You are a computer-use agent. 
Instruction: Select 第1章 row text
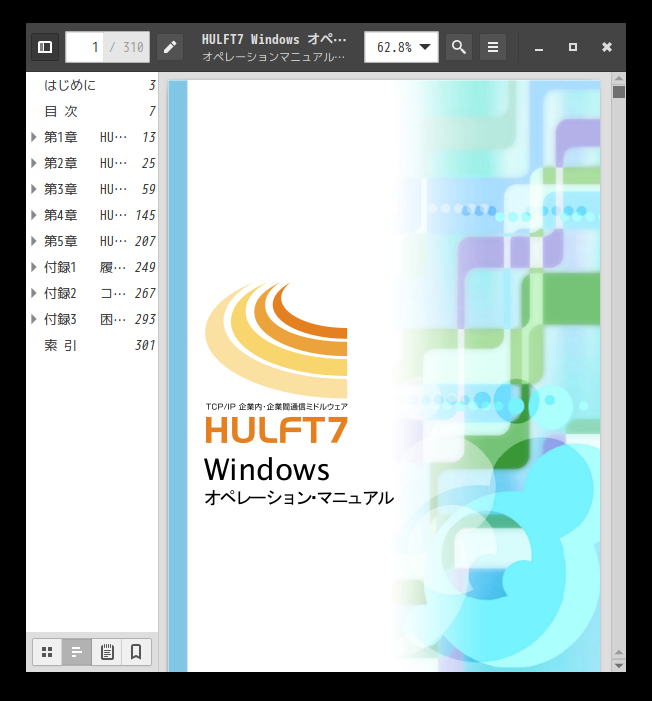85,137
